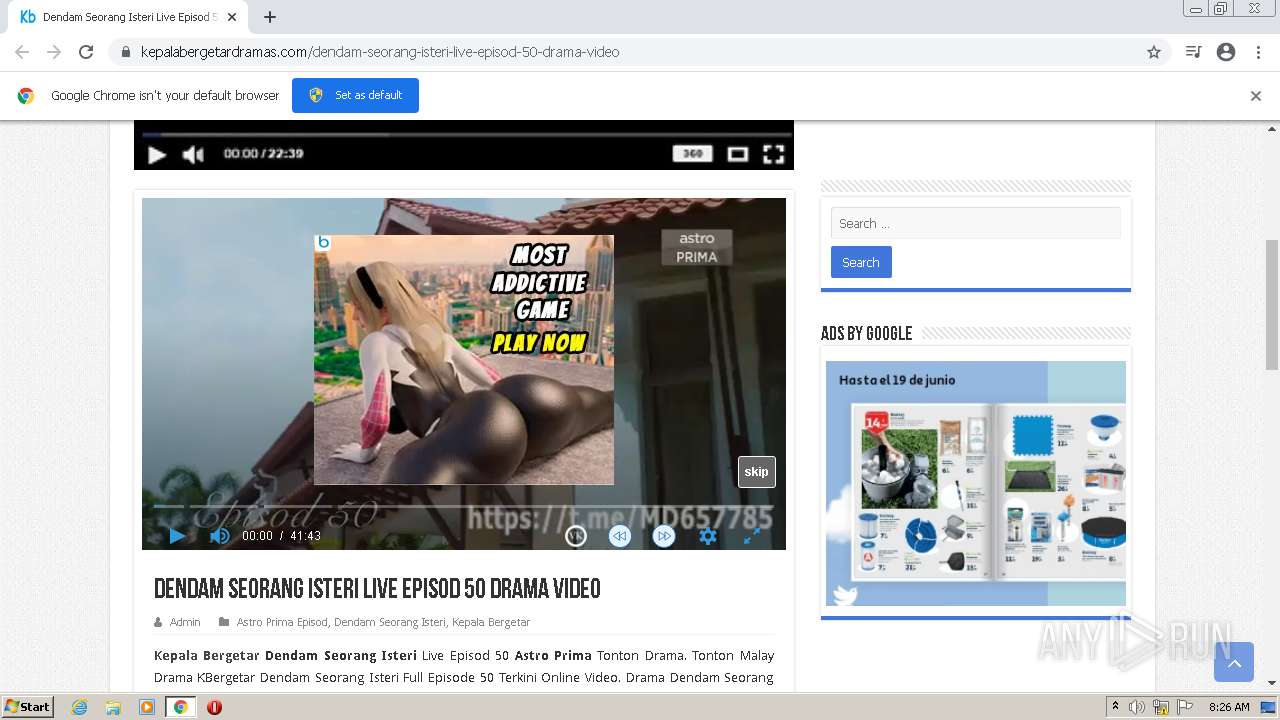This screenshot has width=1280, height=720.
Task: Open the Chrome three-dot menu
Action: click(x=1258, y=52)
